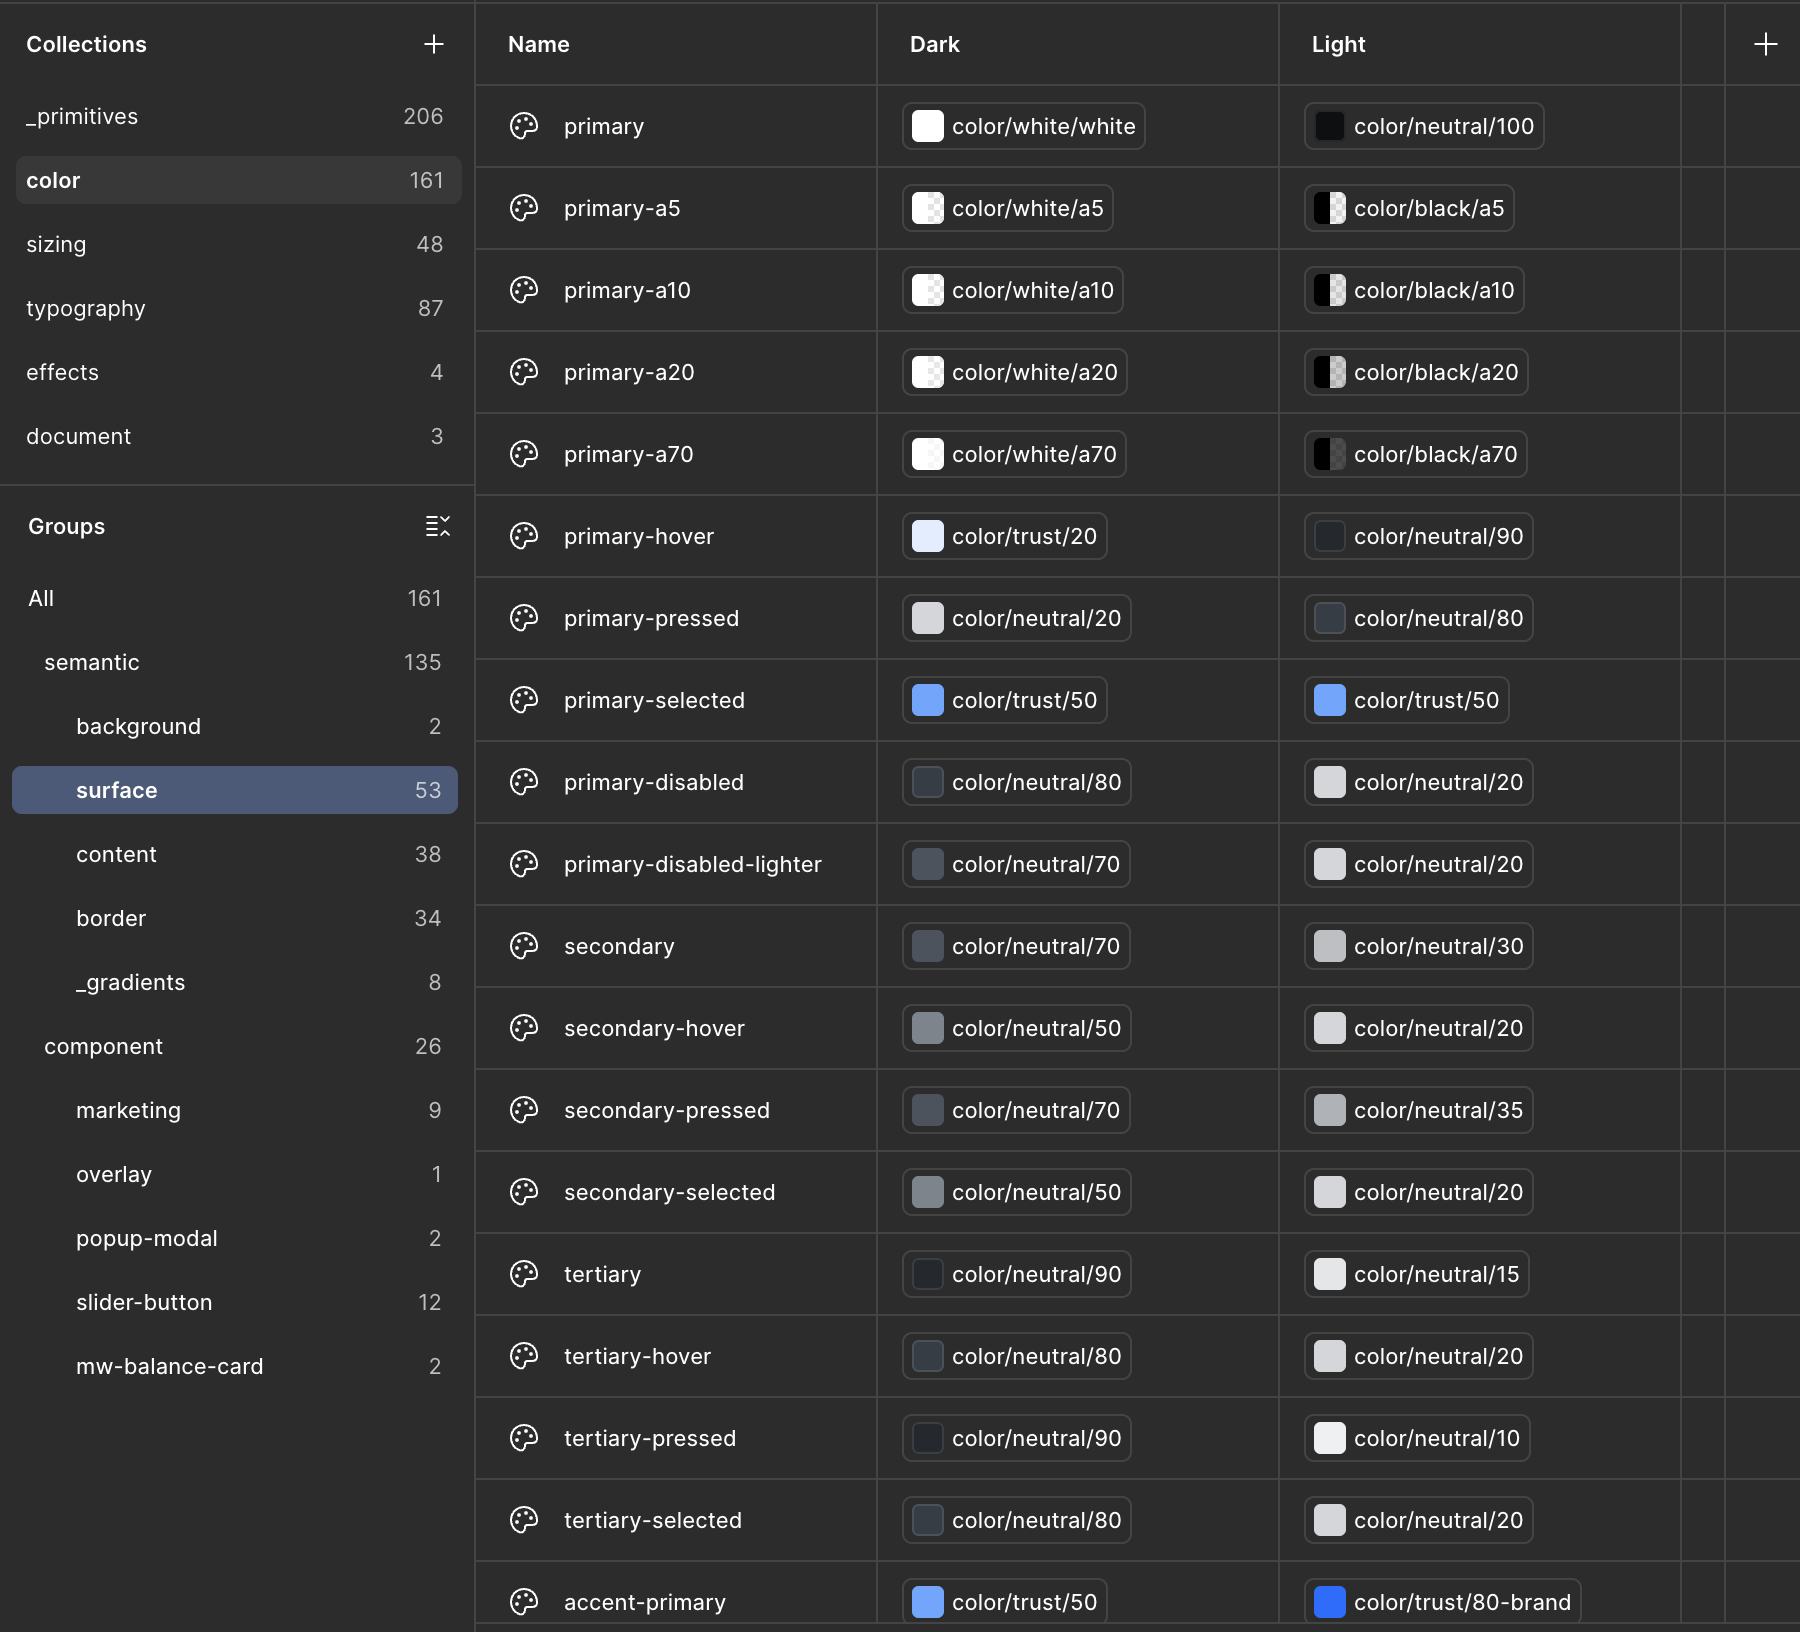
Task: Click the palette icon for primary-hover
Action: [524, 536]
